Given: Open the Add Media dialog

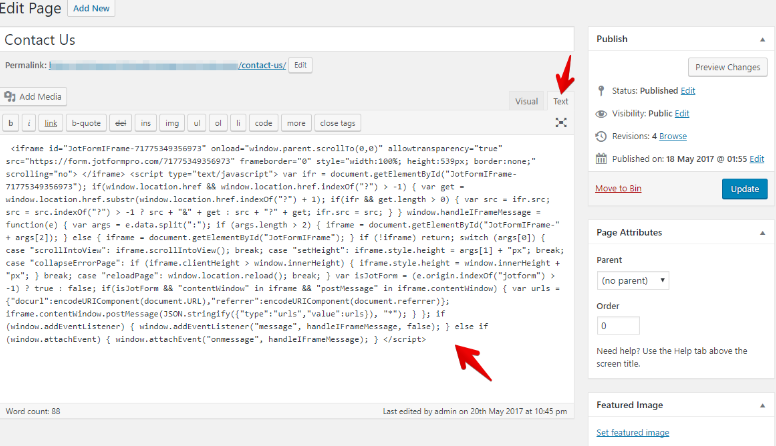Looking at the screenshot, I should 34,97.
